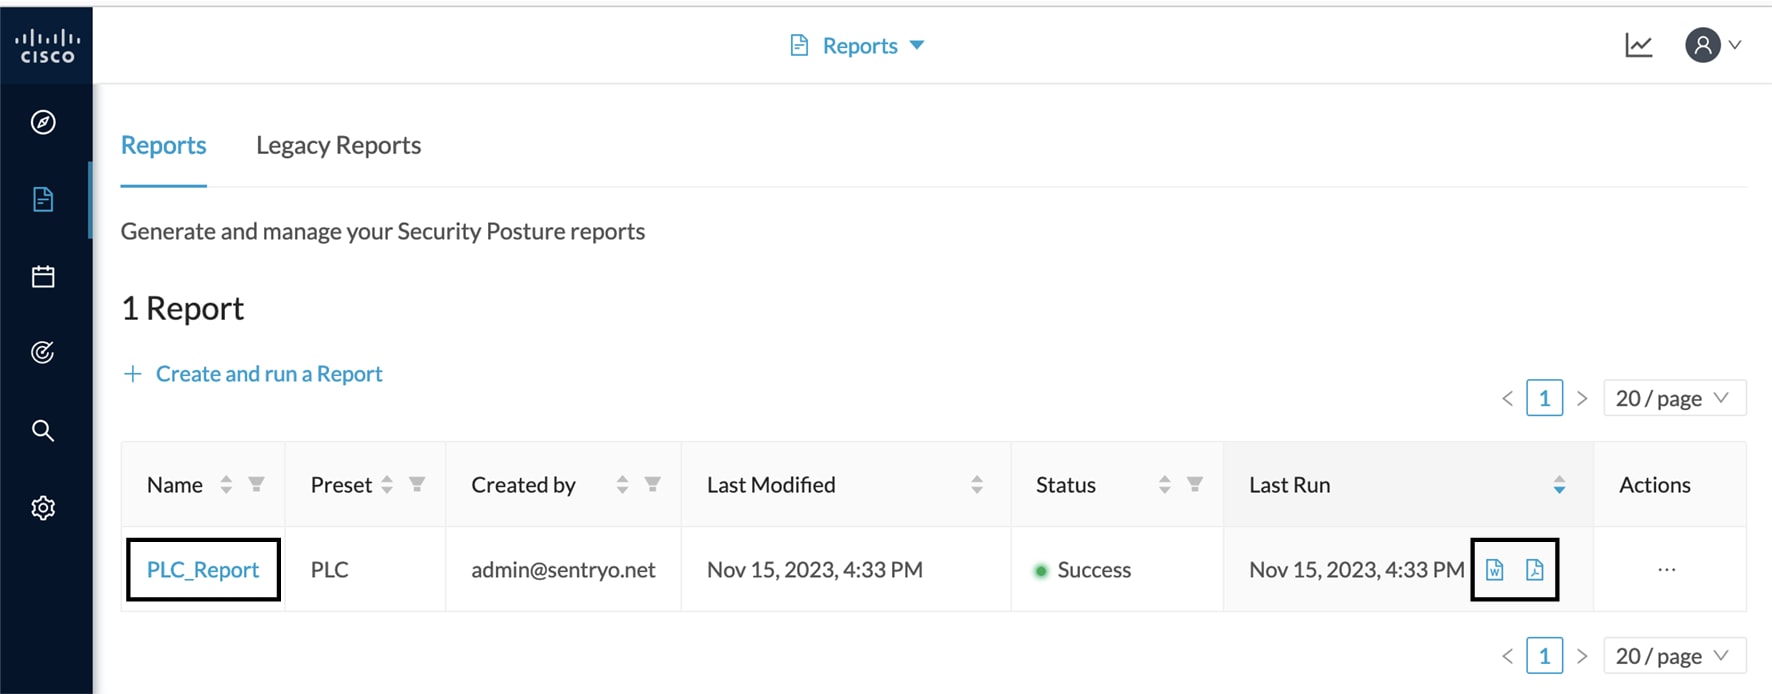Expand the Reports dropdown in top bar
The image size is (1772, 694).
[859, 45]
